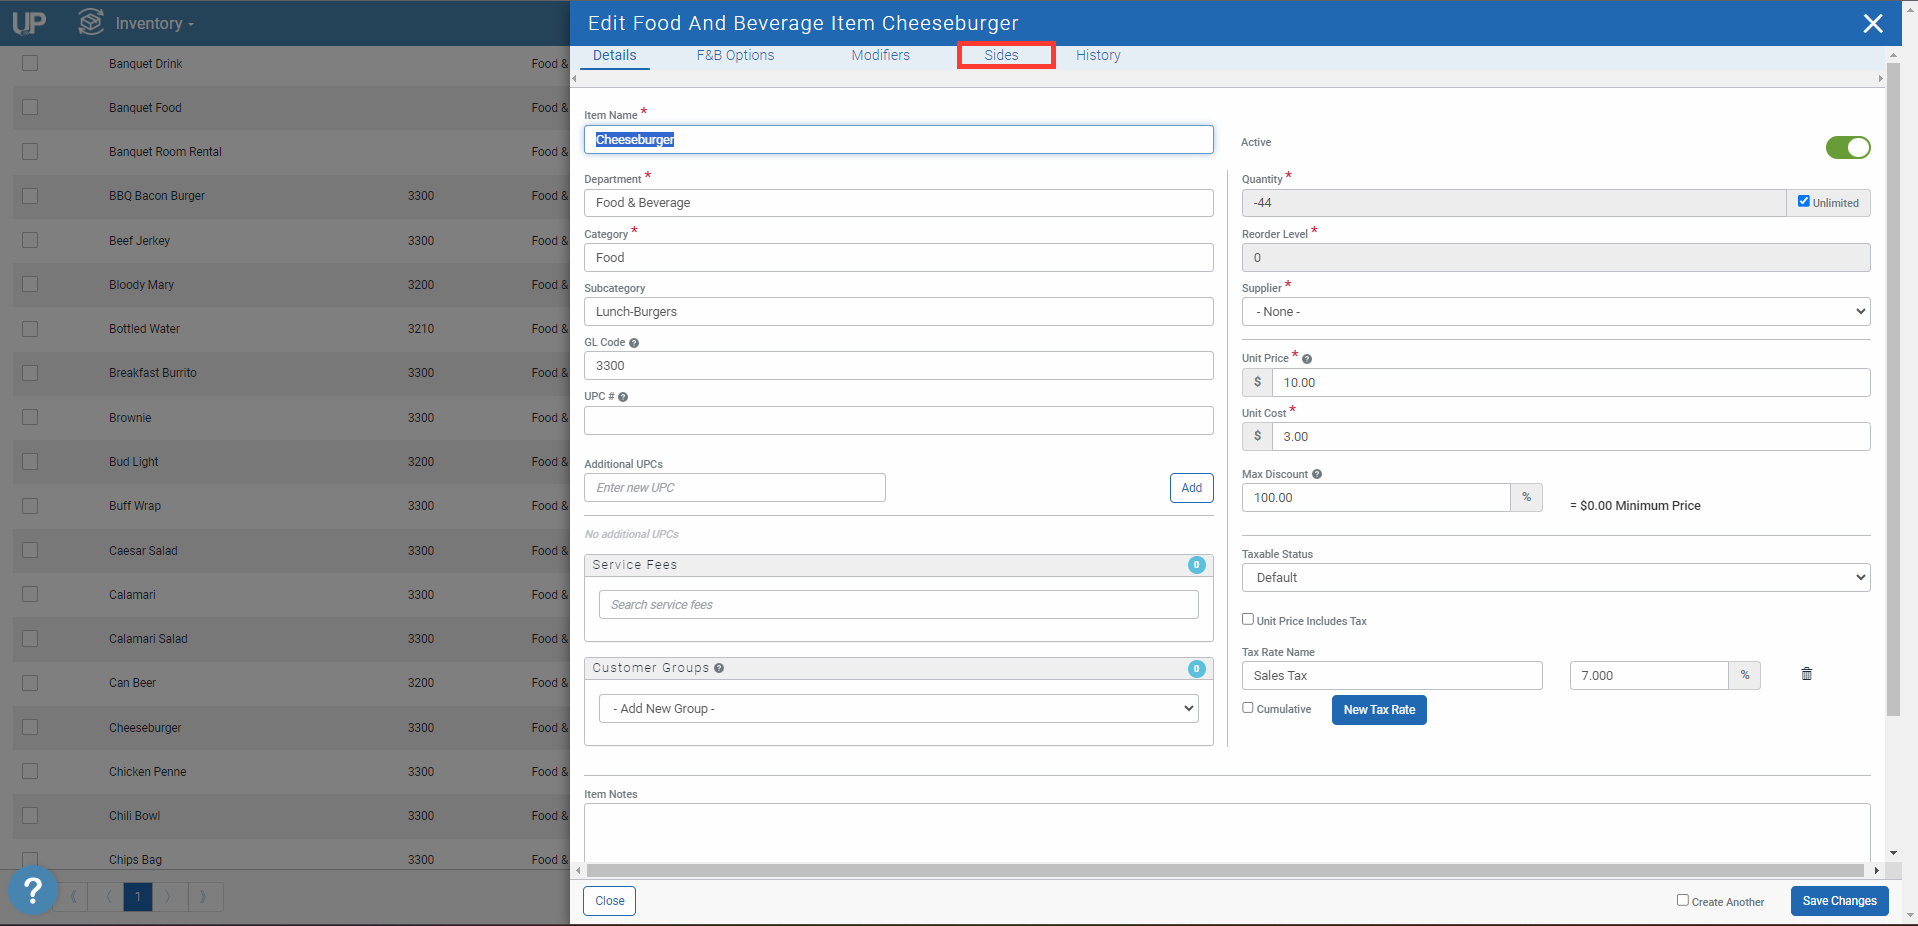This screenshot has width=1918, height=926.
Task: Click the Breakfast Burrito item
Action: 153,373
